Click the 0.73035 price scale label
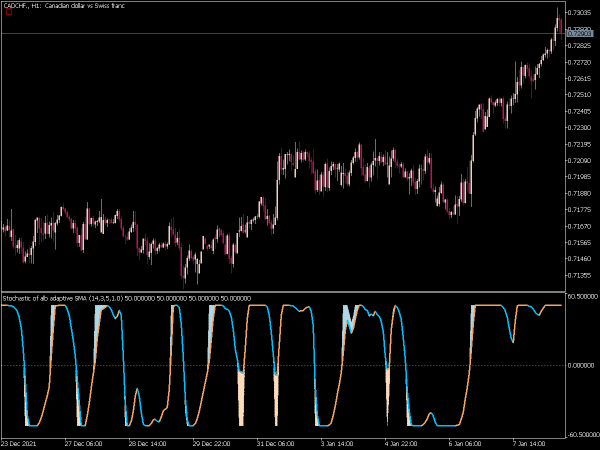This screenshot has height=450, width=600. click(x=579, y=13)
